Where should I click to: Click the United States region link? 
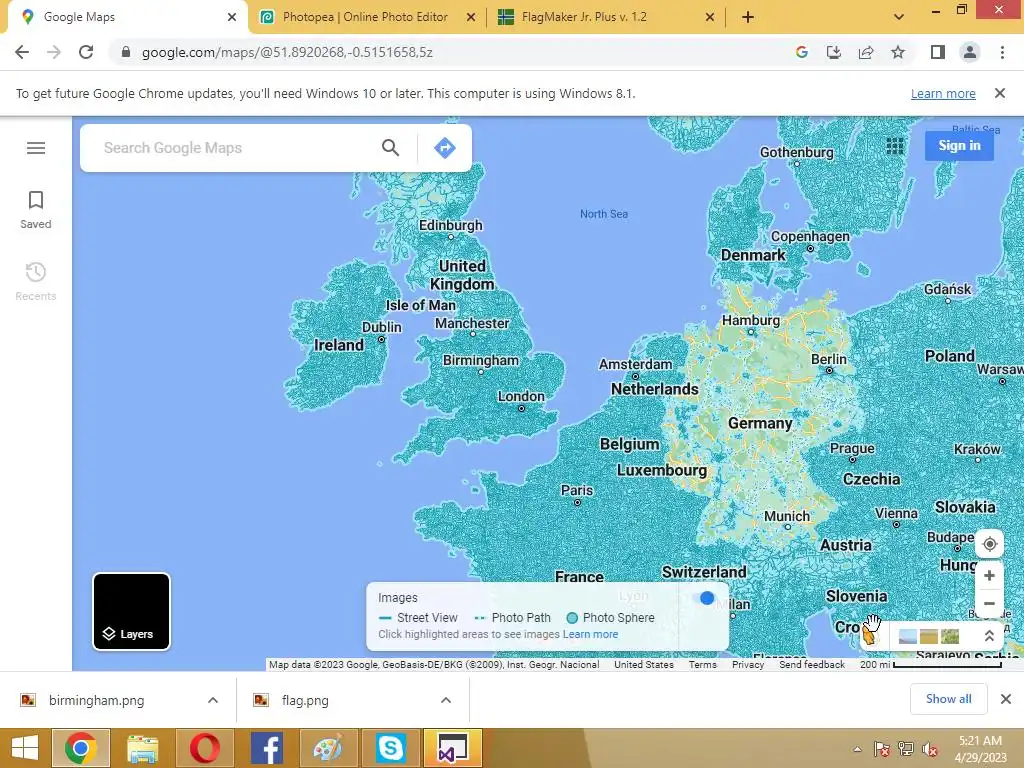pyautogui.click(x=643, y=664)
